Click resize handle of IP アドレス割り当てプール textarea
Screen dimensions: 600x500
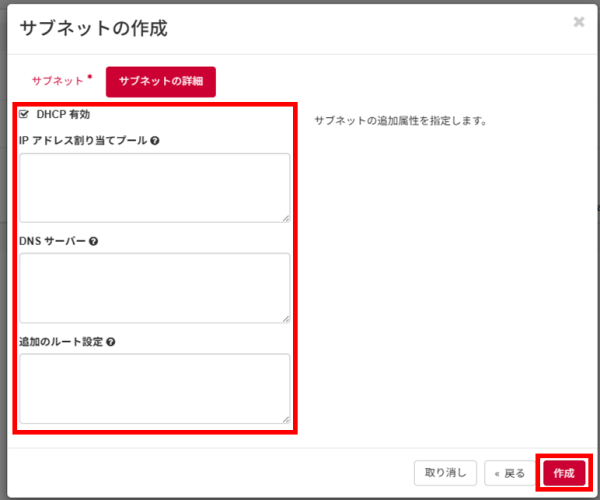pos(285,217)
